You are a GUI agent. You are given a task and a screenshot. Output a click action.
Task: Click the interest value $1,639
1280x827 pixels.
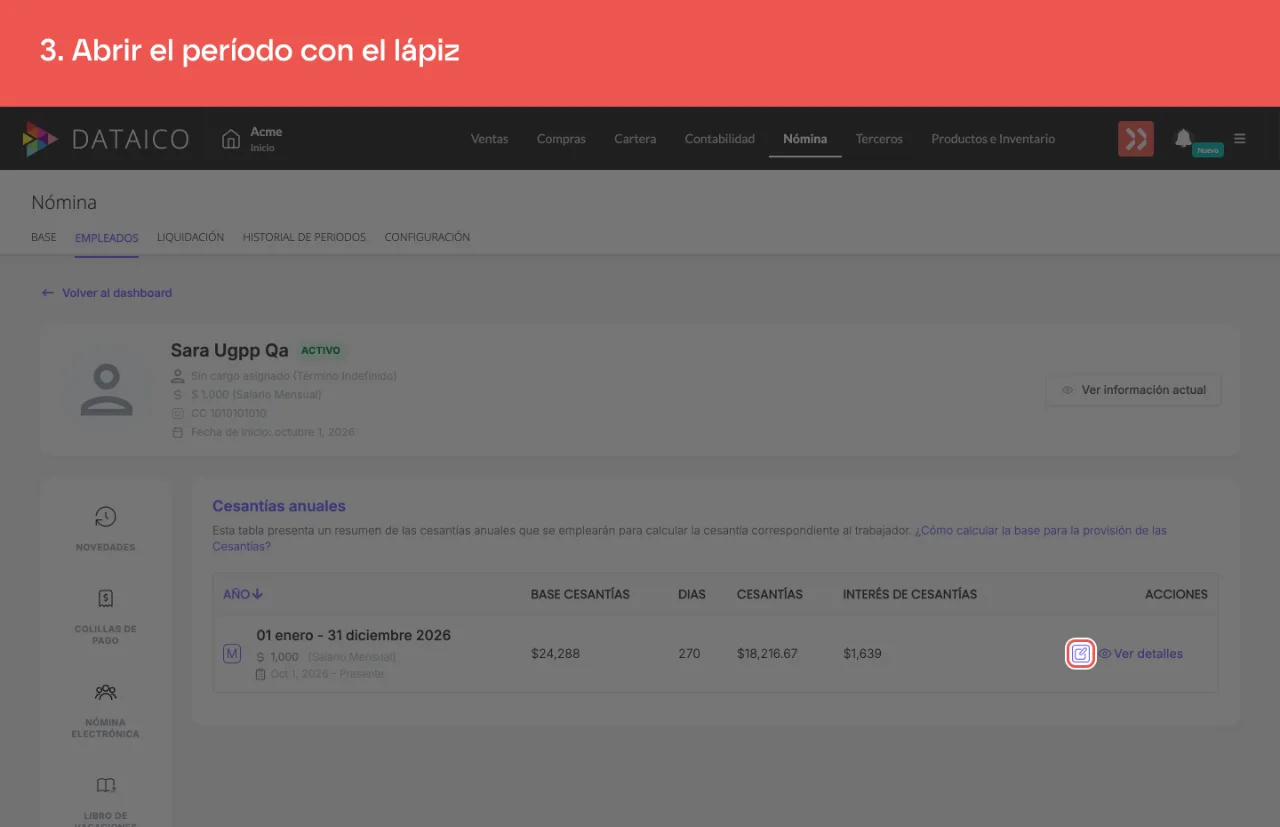[x=862, y=654]
